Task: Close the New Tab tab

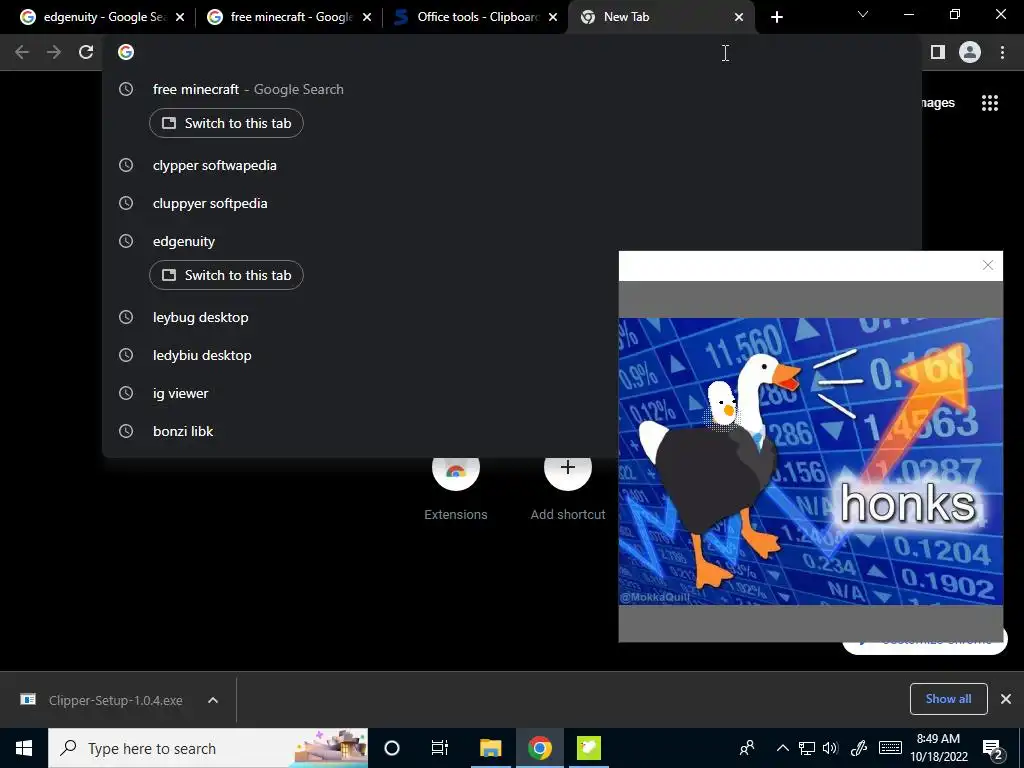Action: tap(739, 17)
